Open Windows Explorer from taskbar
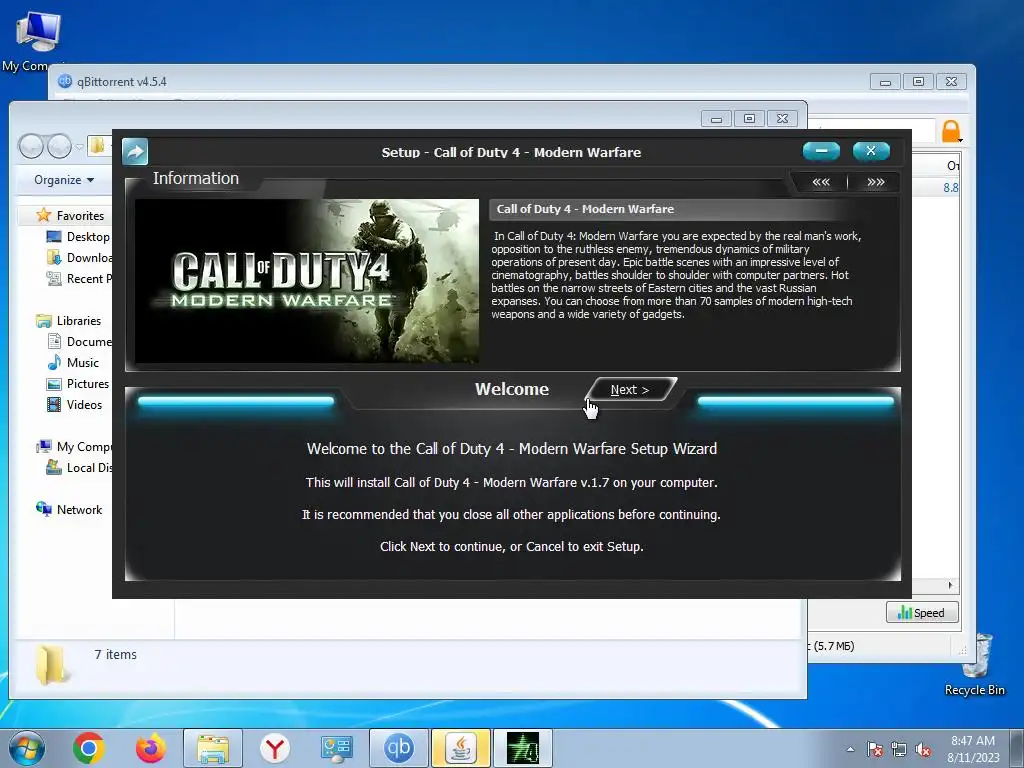Image resolution: width=1024 pixels, height=768 pixels. [213, 748]
